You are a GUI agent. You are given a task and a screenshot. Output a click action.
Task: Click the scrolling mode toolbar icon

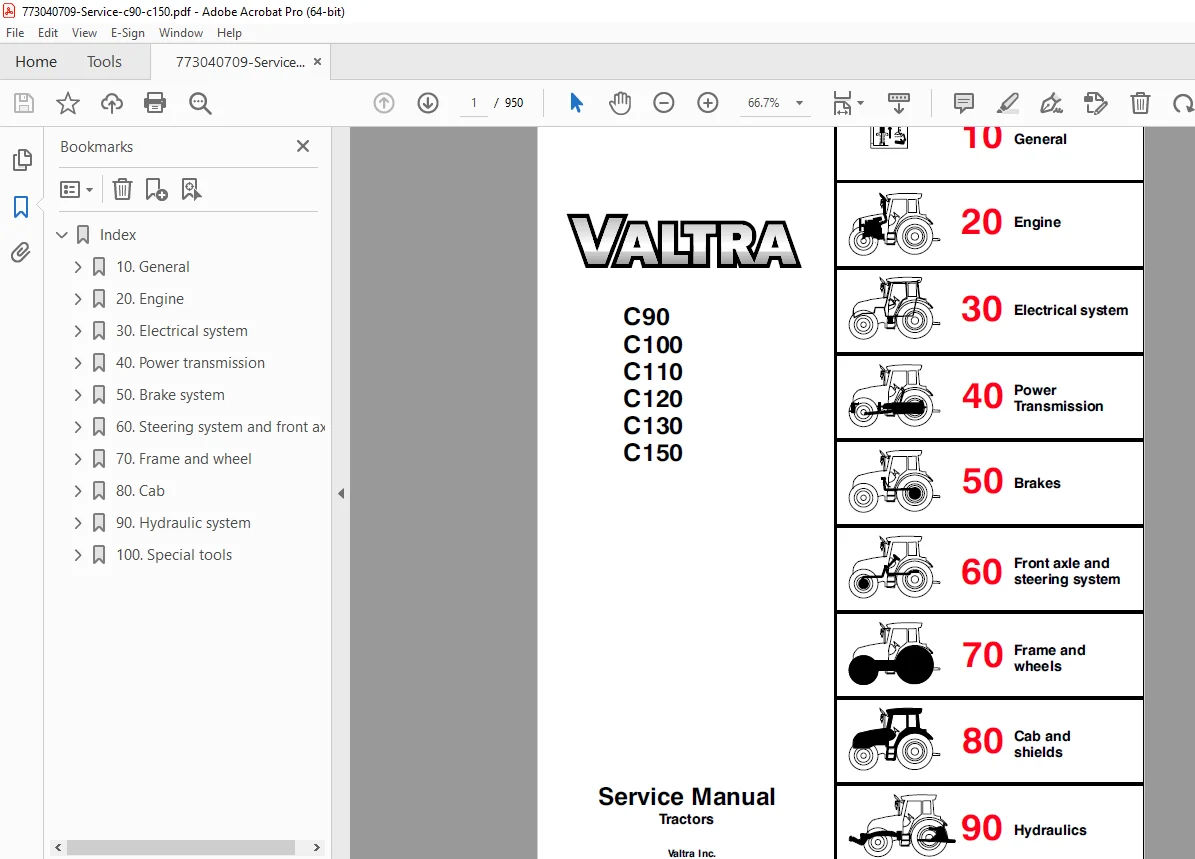click(899, 103)
